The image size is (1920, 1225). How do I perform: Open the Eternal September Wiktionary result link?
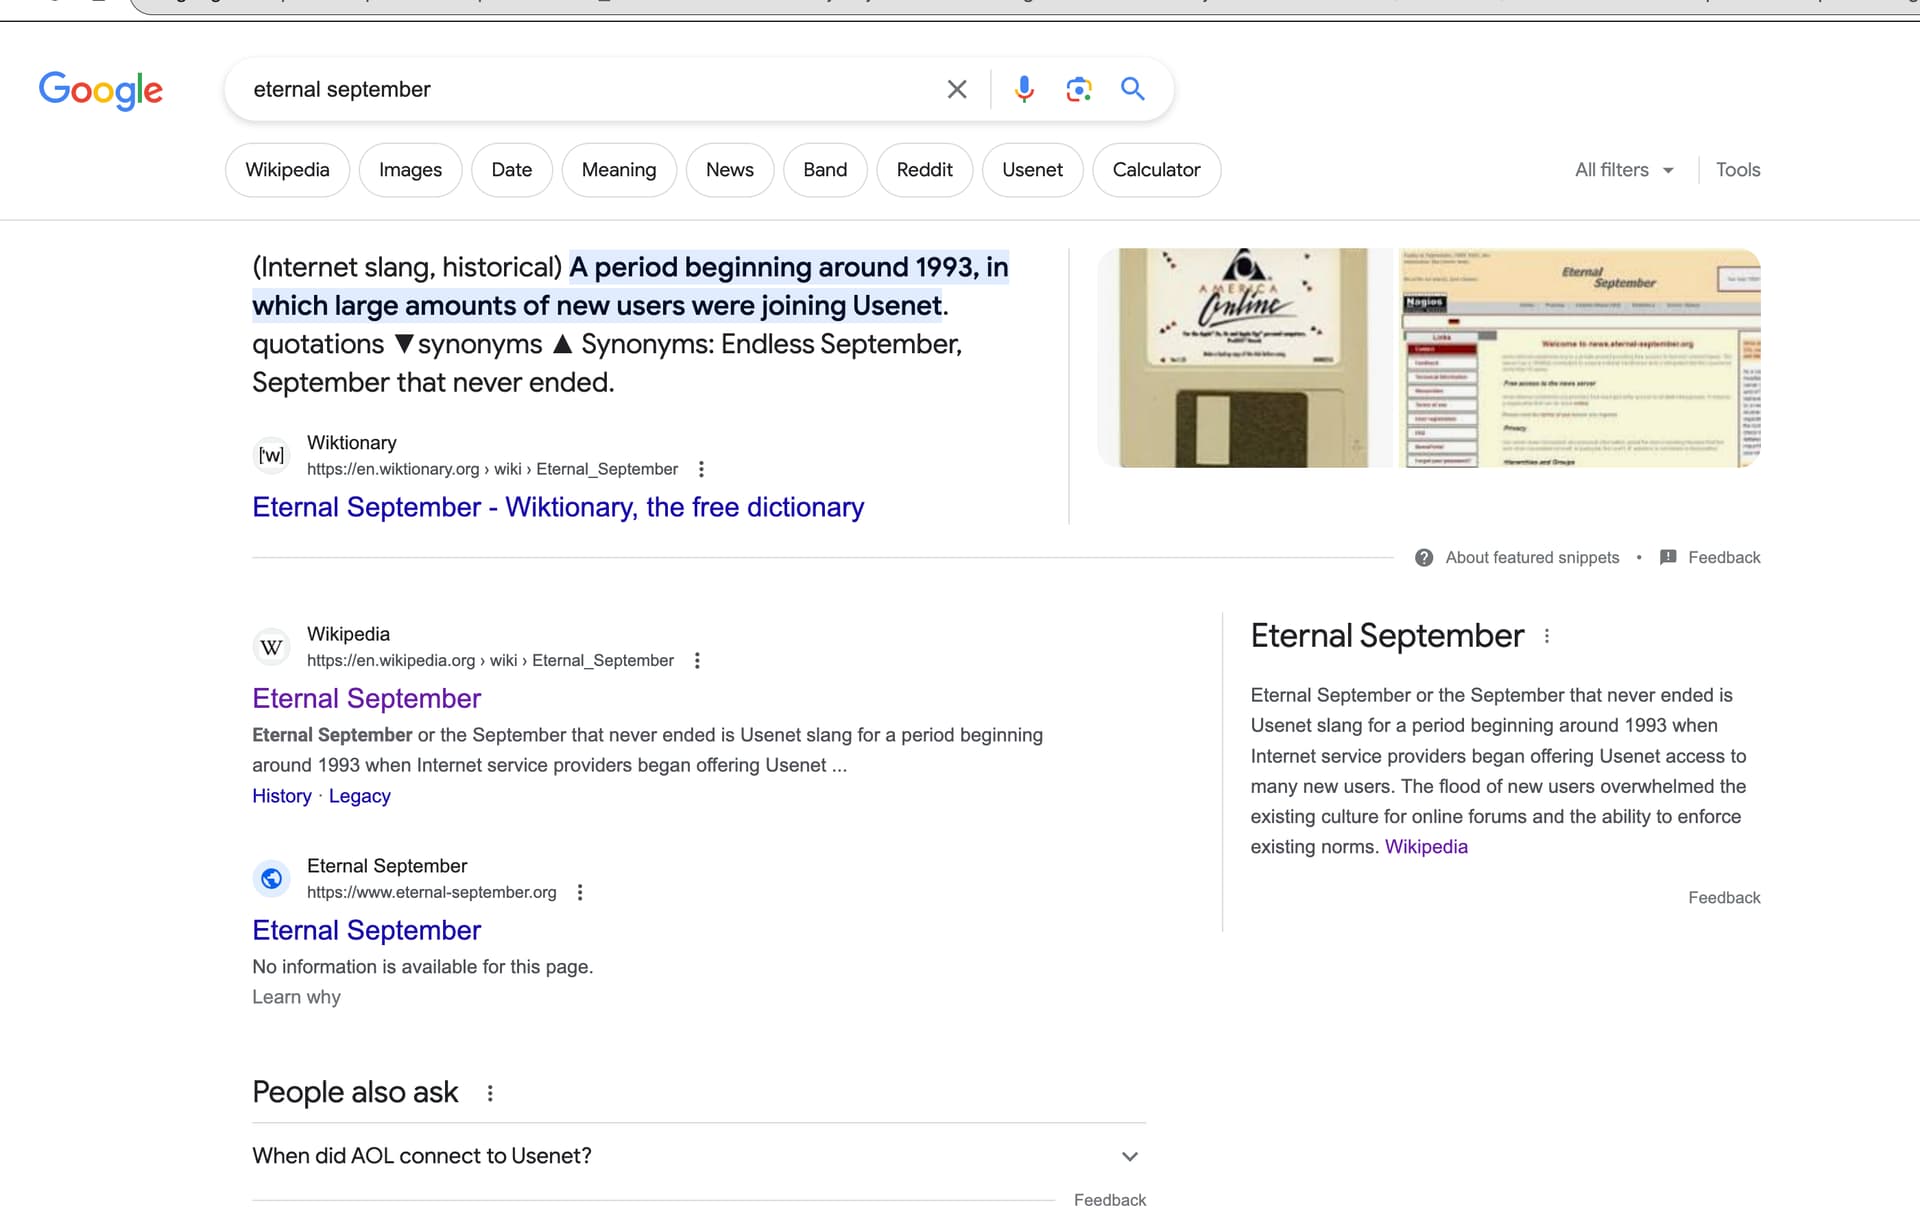pyautogui.click(x=557, y=507)
